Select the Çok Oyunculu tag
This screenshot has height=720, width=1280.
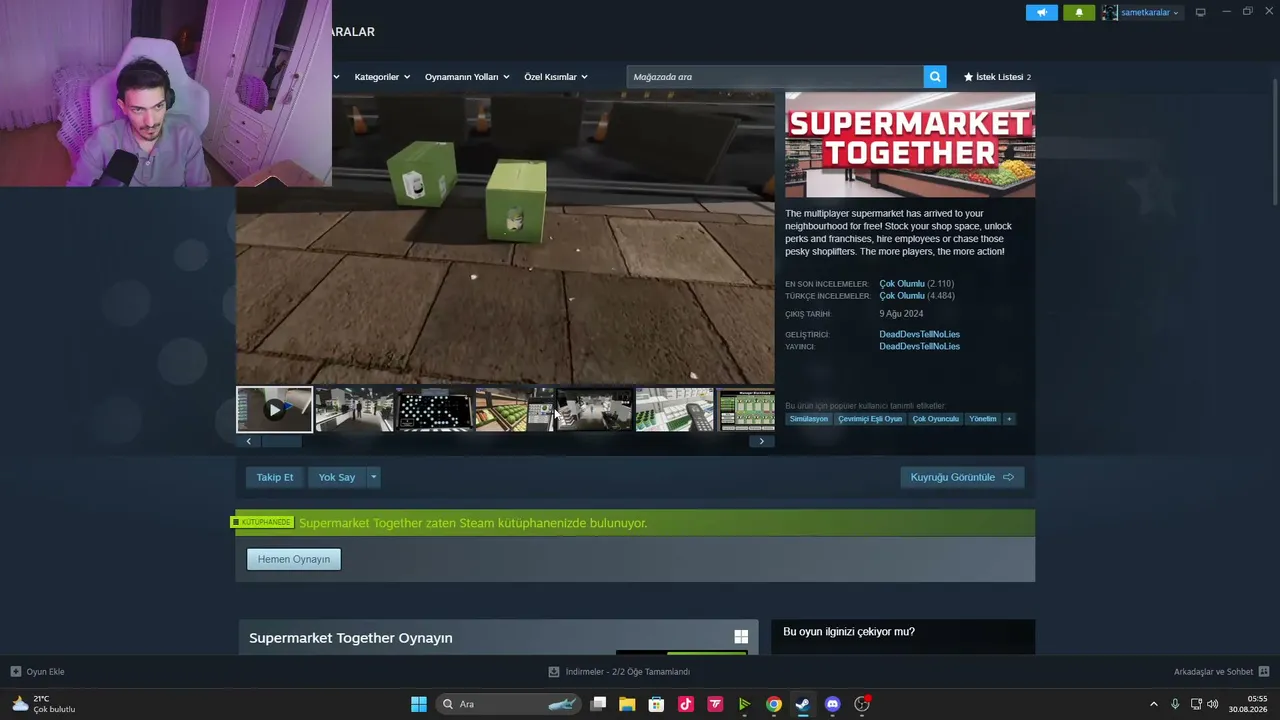coord(936,419)
